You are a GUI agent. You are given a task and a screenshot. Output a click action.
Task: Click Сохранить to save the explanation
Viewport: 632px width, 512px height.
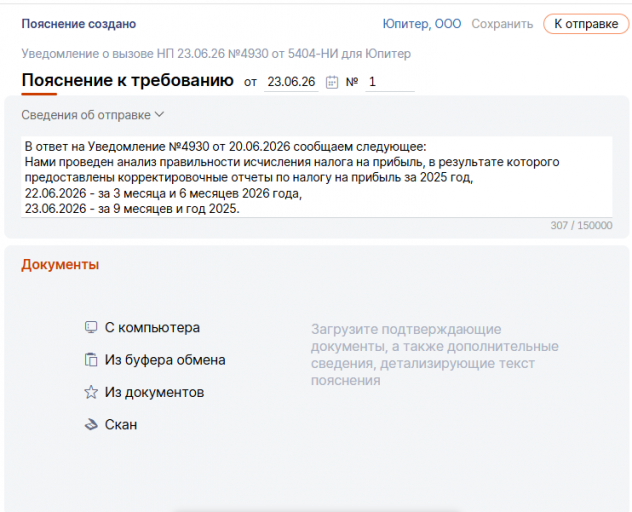(502, 24)
